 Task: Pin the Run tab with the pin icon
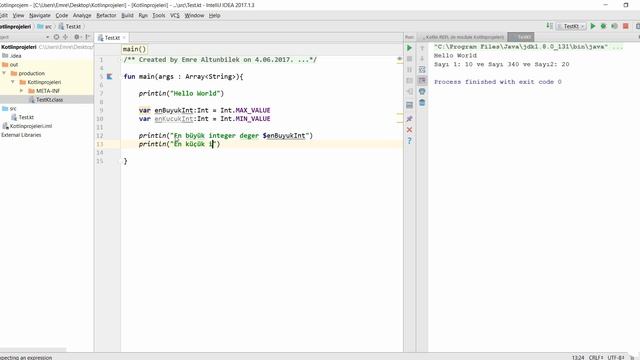[x=409, y=119]
